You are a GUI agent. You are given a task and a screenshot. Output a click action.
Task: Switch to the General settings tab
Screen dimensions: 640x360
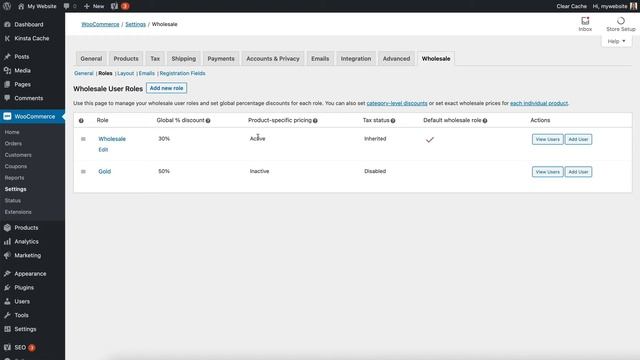pyautogui.click(x=91, y=59)
